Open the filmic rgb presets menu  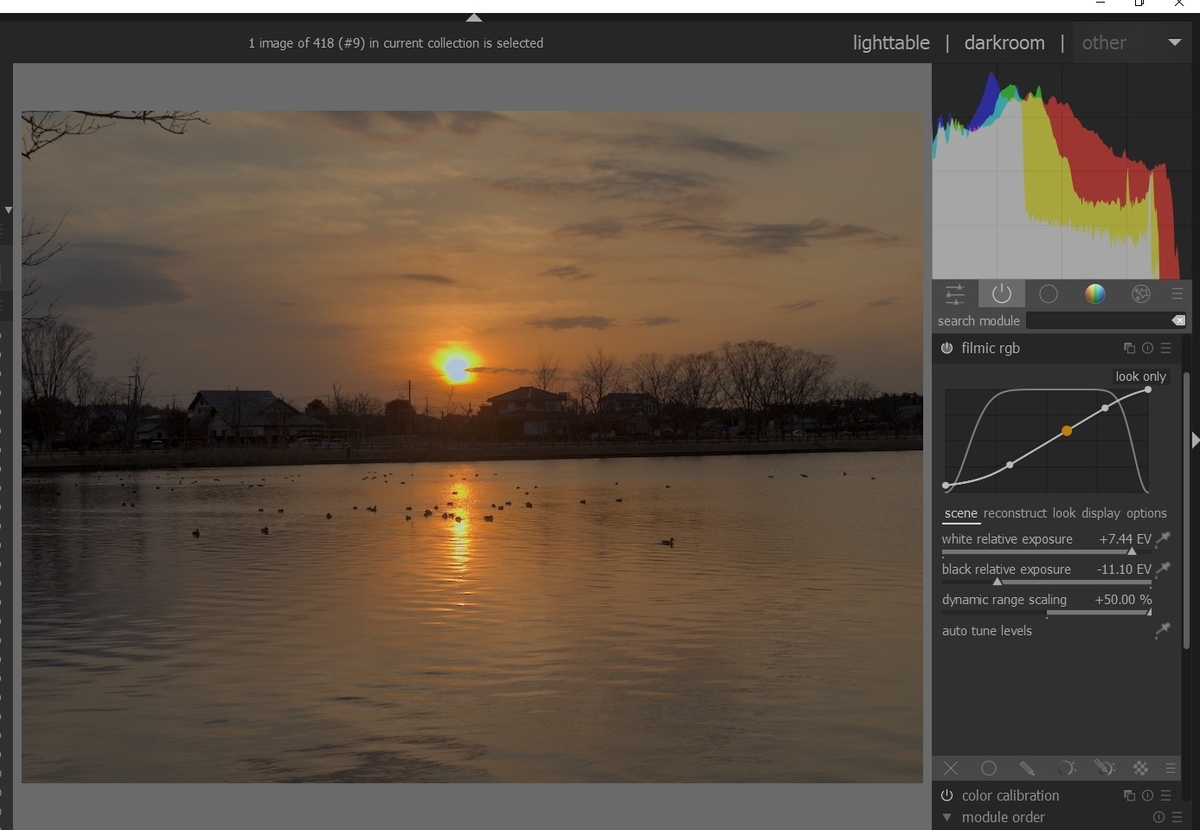[1165, 348]
